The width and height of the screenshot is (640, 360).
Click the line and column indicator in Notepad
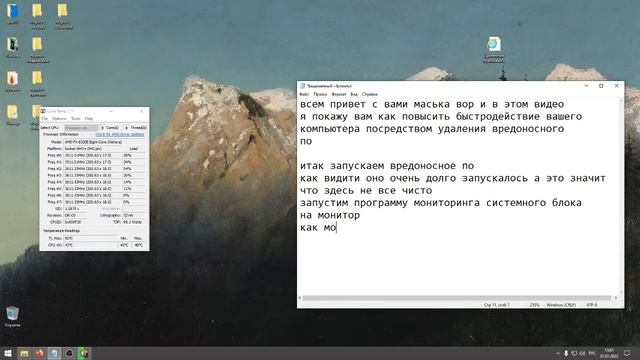[497, 305]
